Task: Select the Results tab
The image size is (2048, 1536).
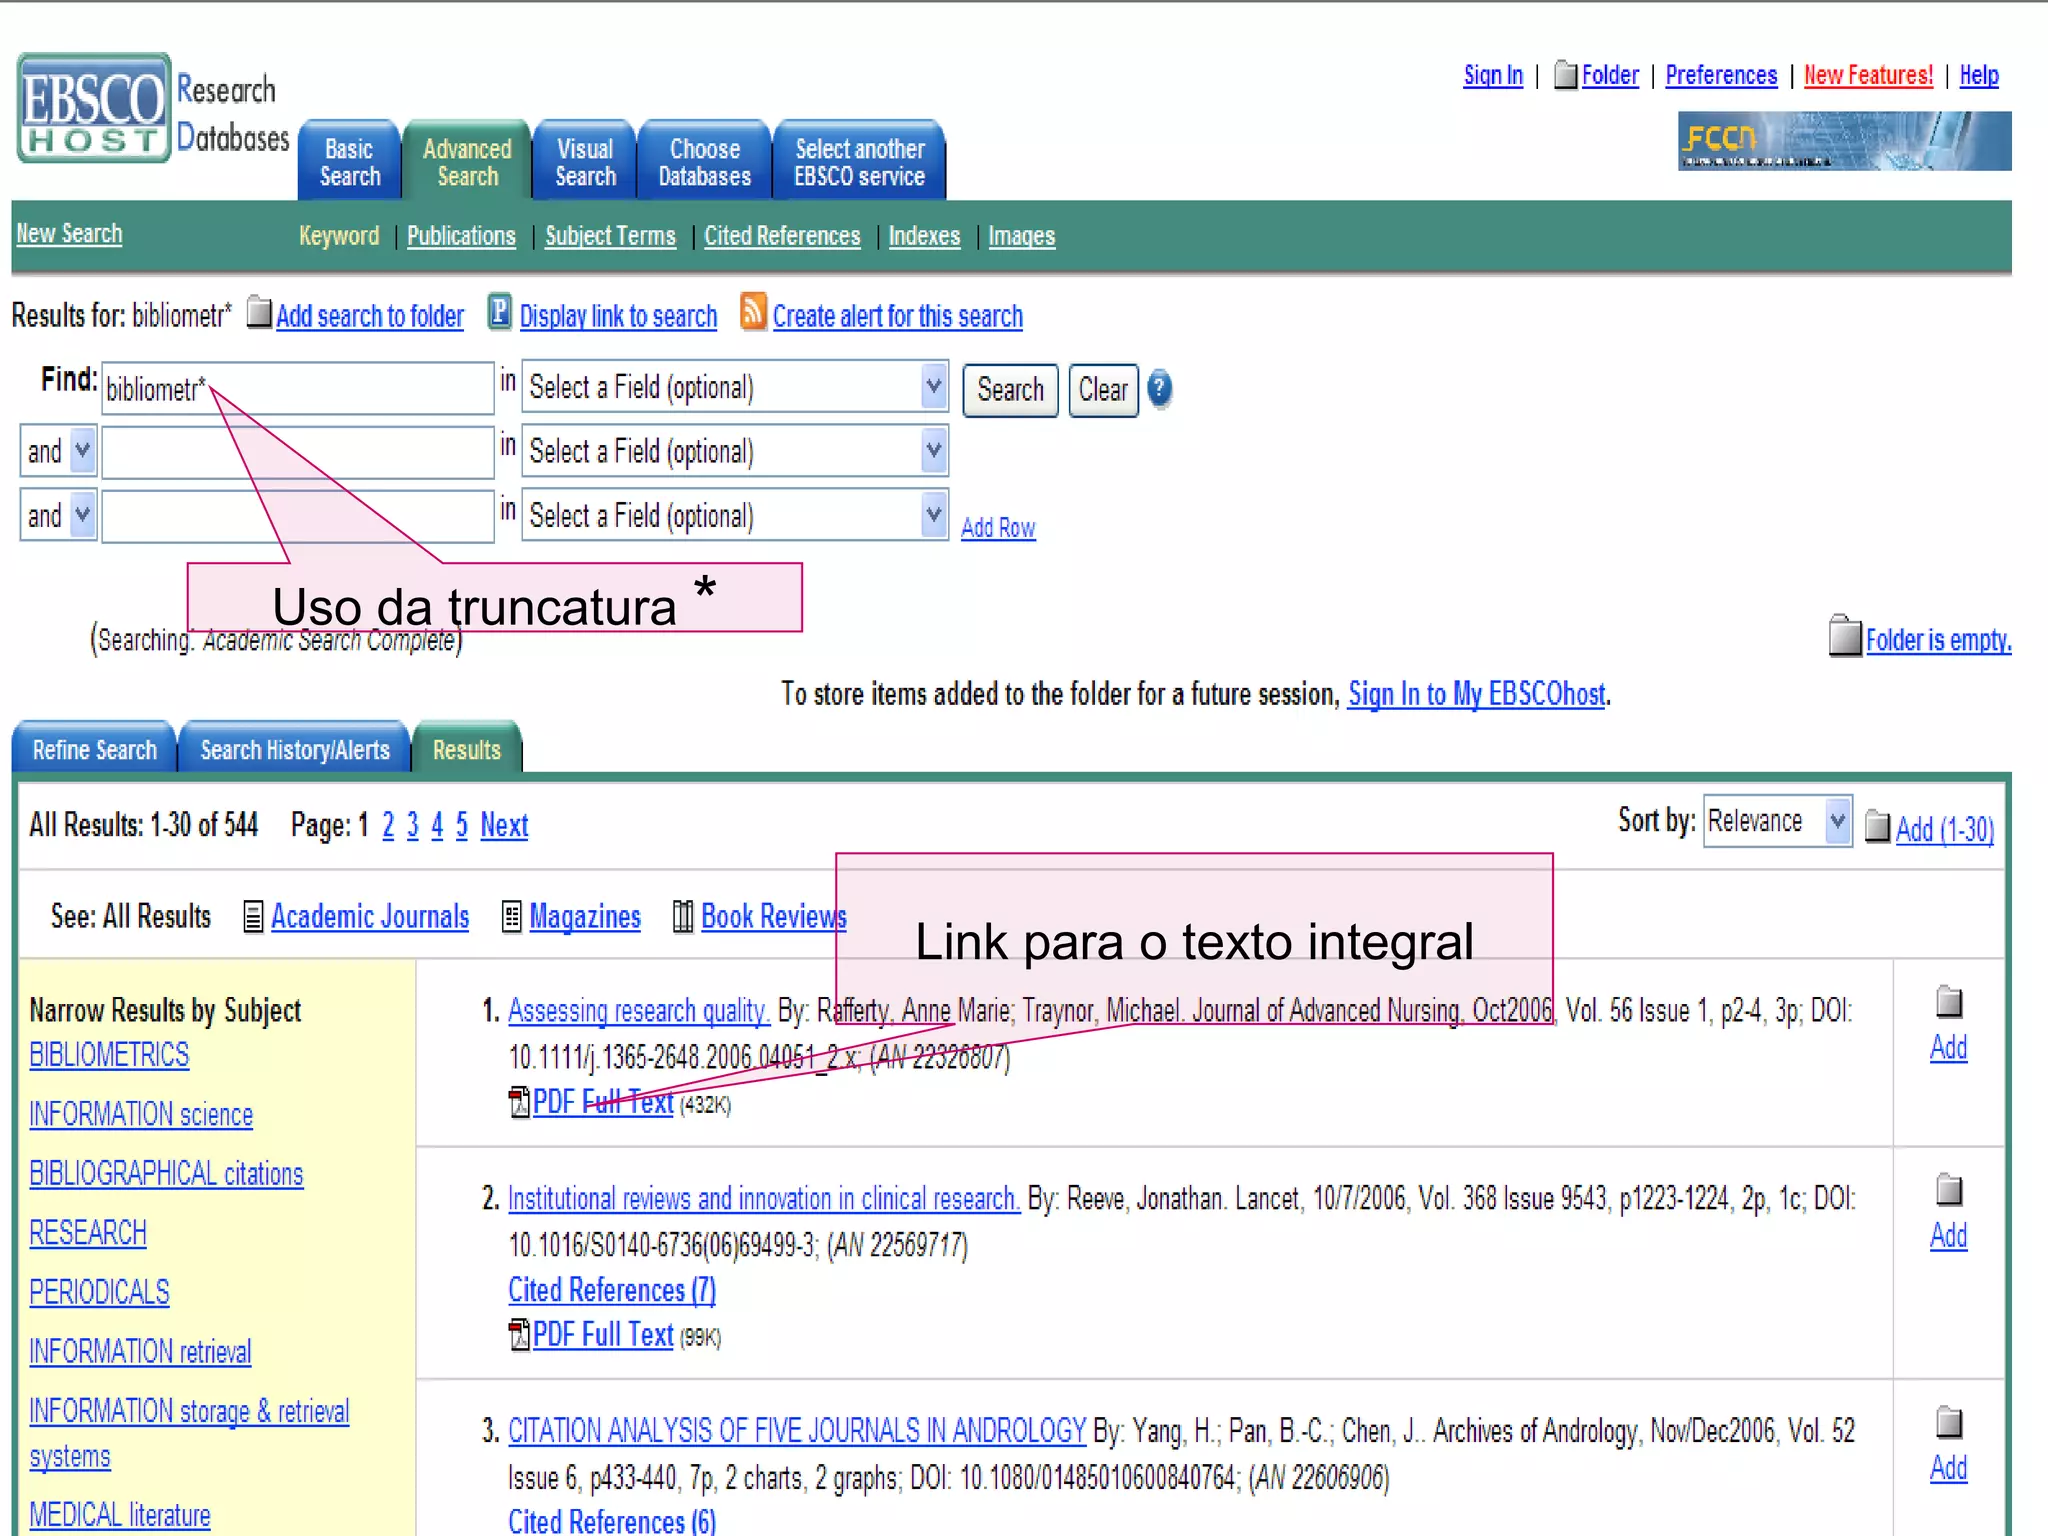Action: click(467, 749)
